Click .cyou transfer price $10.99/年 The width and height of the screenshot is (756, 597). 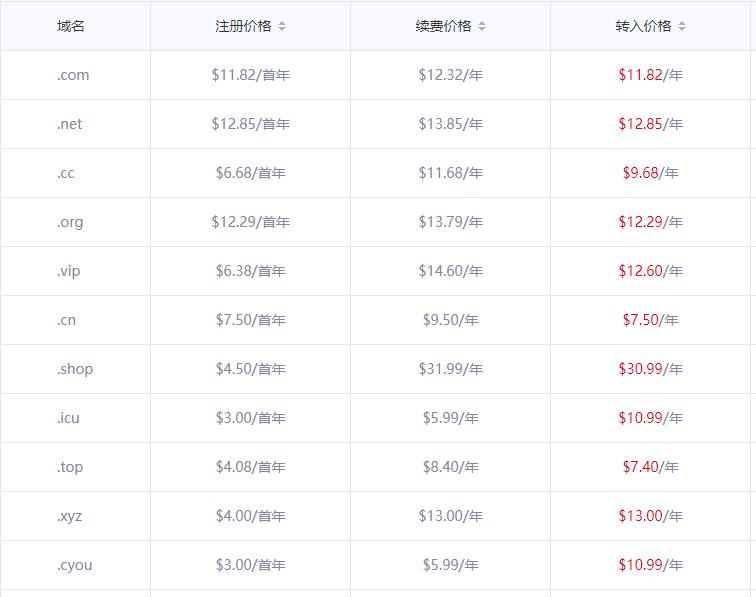[650, 565]
